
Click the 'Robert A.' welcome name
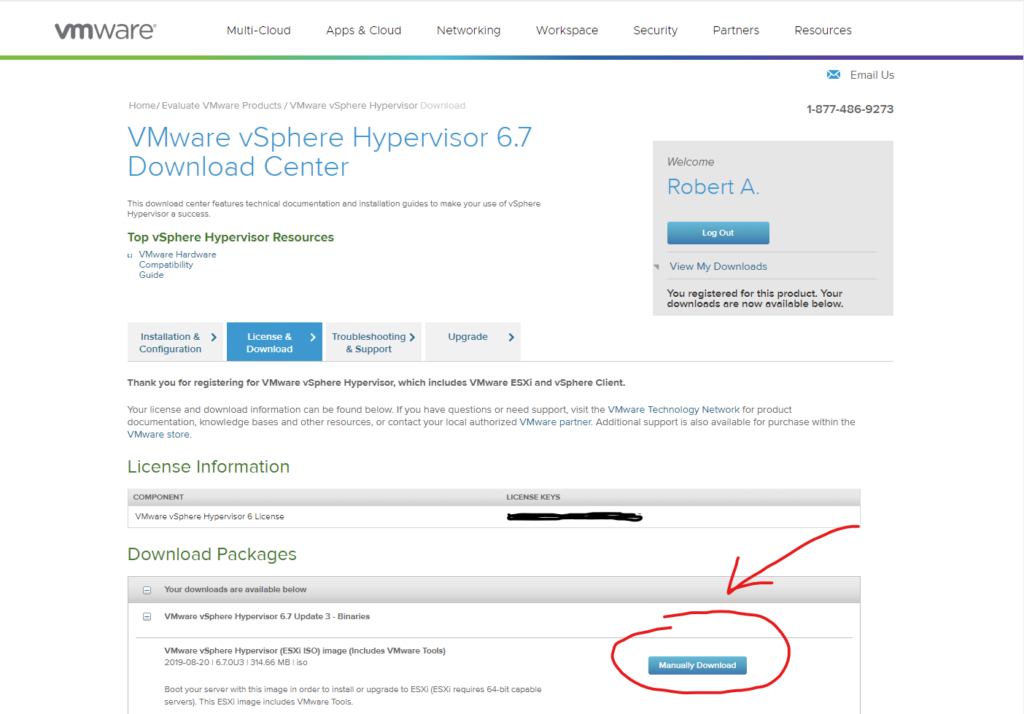(712, 187)
